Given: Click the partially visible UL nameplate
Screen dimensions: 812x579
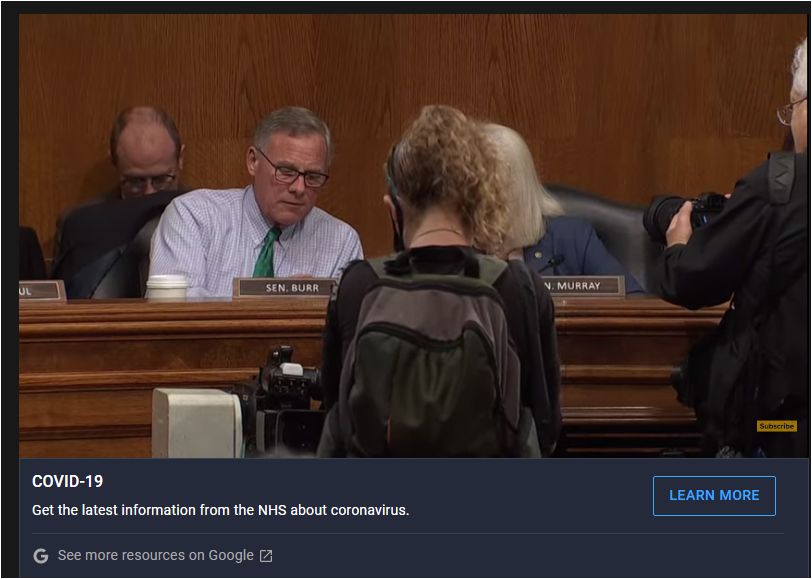Looking at the screenshot, I should point(41,291).
